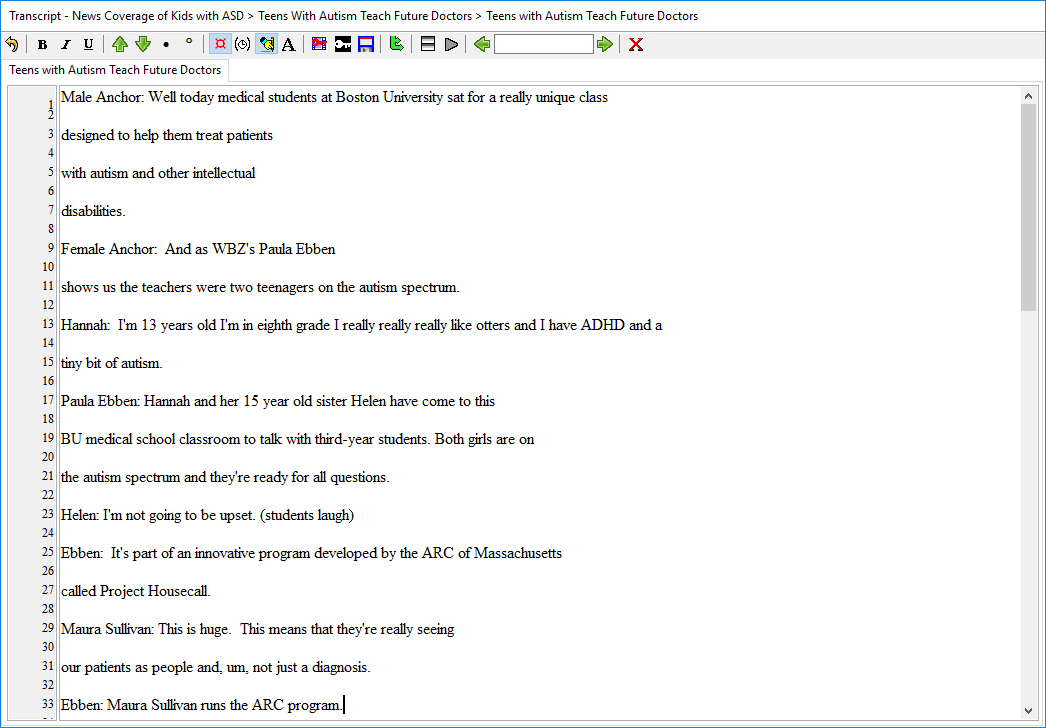1046x728 pixels.
Task: Click the Undo icon
Action: (12, 43)
